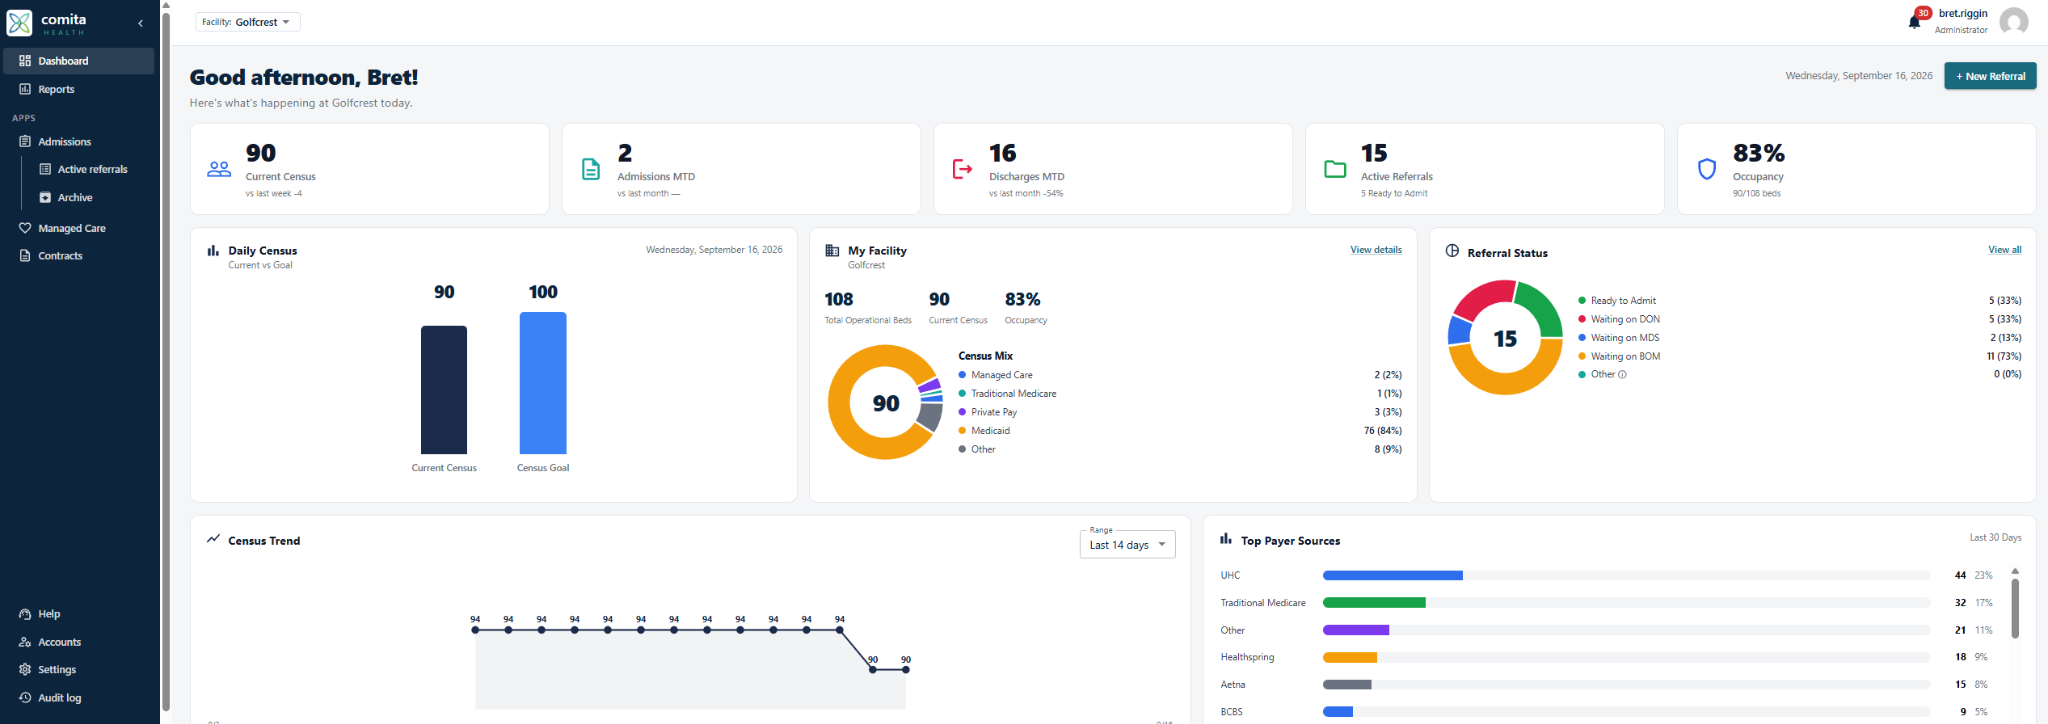Screen dimensions: 2048x724
Task: Click the user avatar picture
Action: (x=2014, y=21)
